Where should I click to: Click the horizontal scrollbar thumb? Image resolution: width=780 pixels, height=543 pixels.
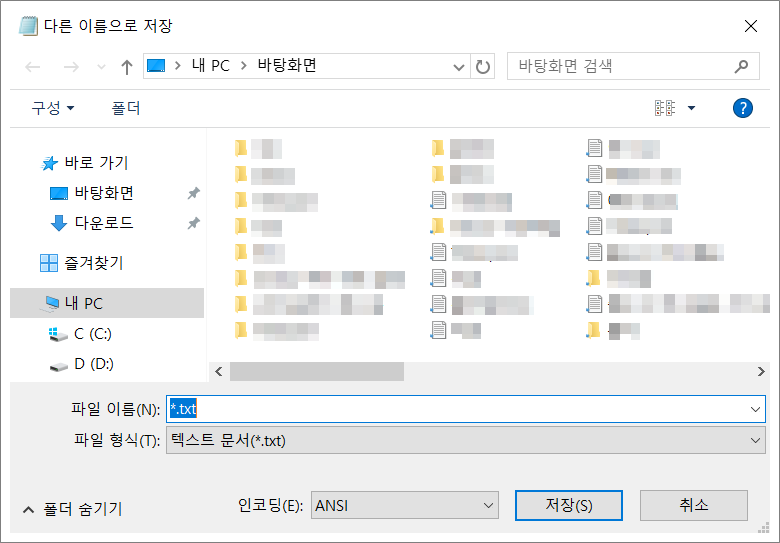point(317,371)
